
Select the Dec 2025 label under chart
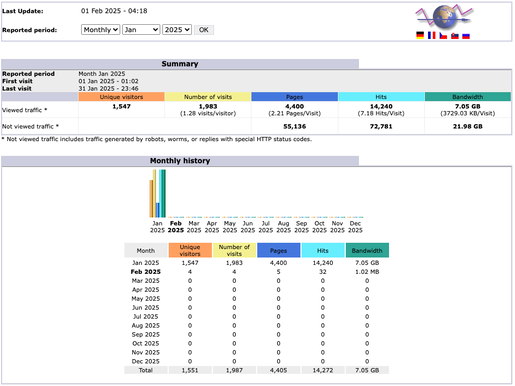(355, 227)
